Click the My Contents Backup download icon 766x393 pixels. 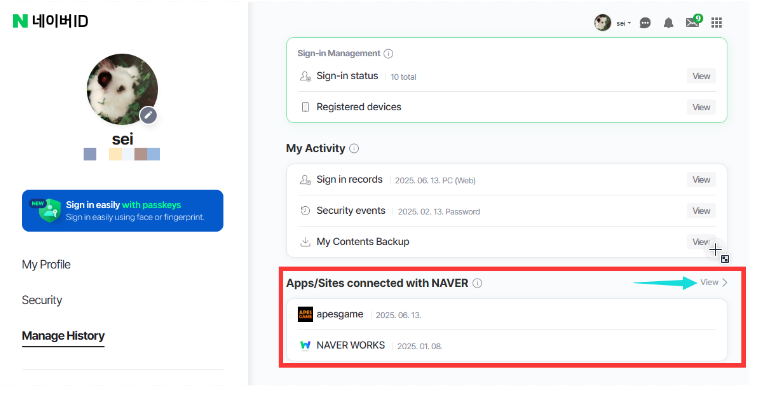[305, 241]
